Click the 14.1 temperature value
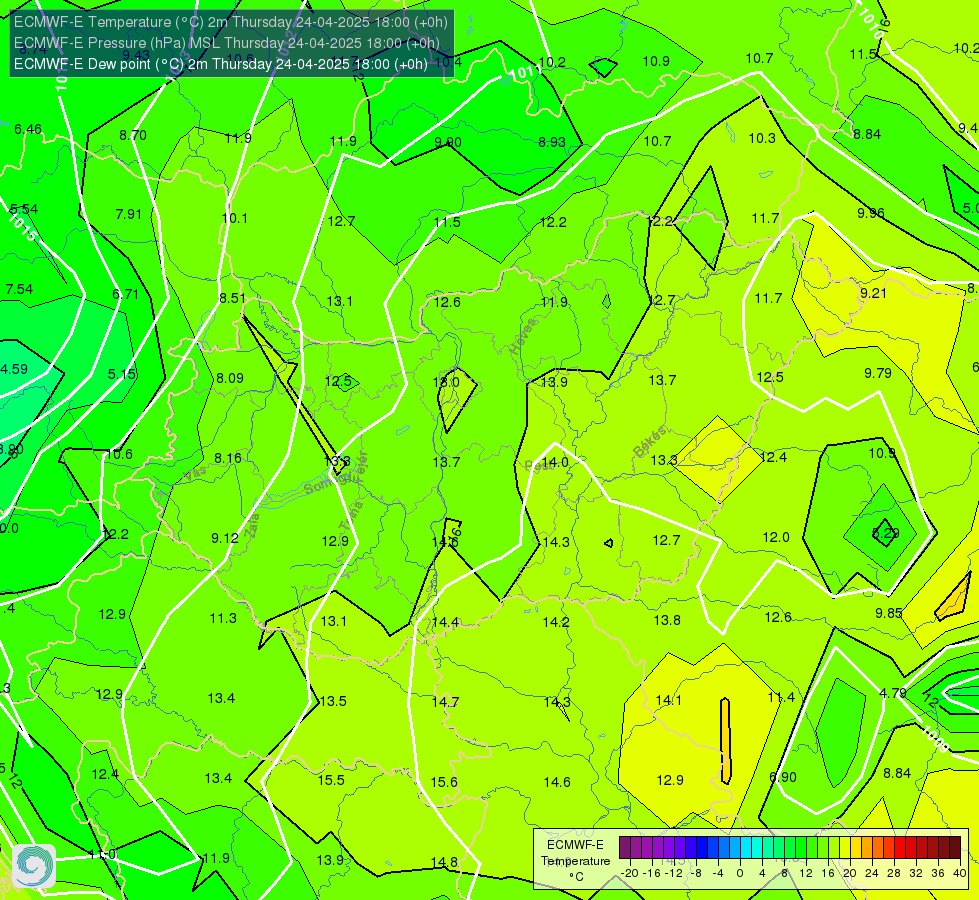 click(x=669, y=700)
